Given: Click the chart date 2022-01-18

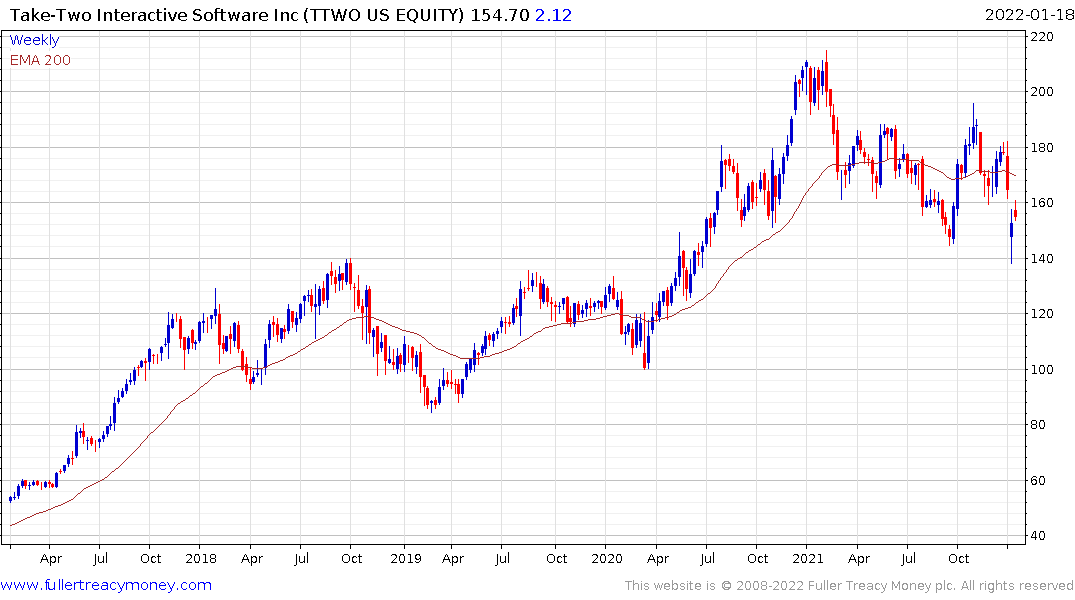Looking at the screenshot, I should click(1028, 14).
